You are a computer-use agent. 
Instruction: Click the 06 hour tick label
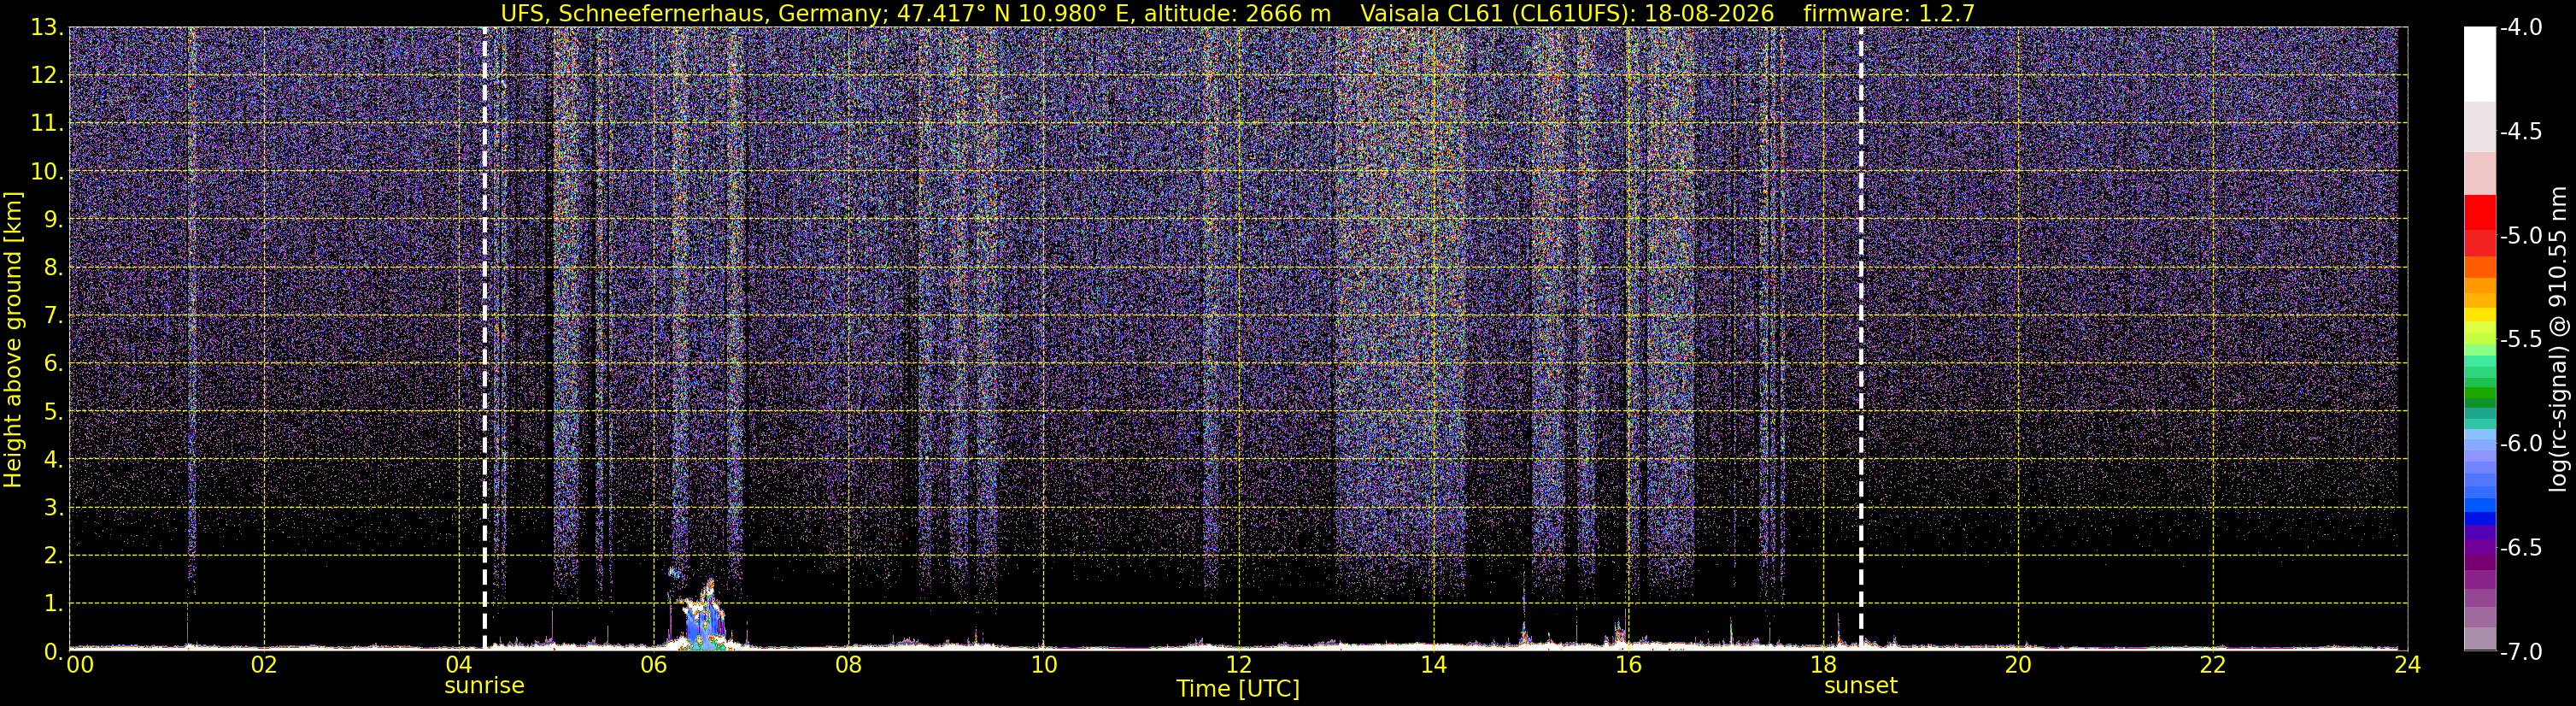click(x=654, y=665)
